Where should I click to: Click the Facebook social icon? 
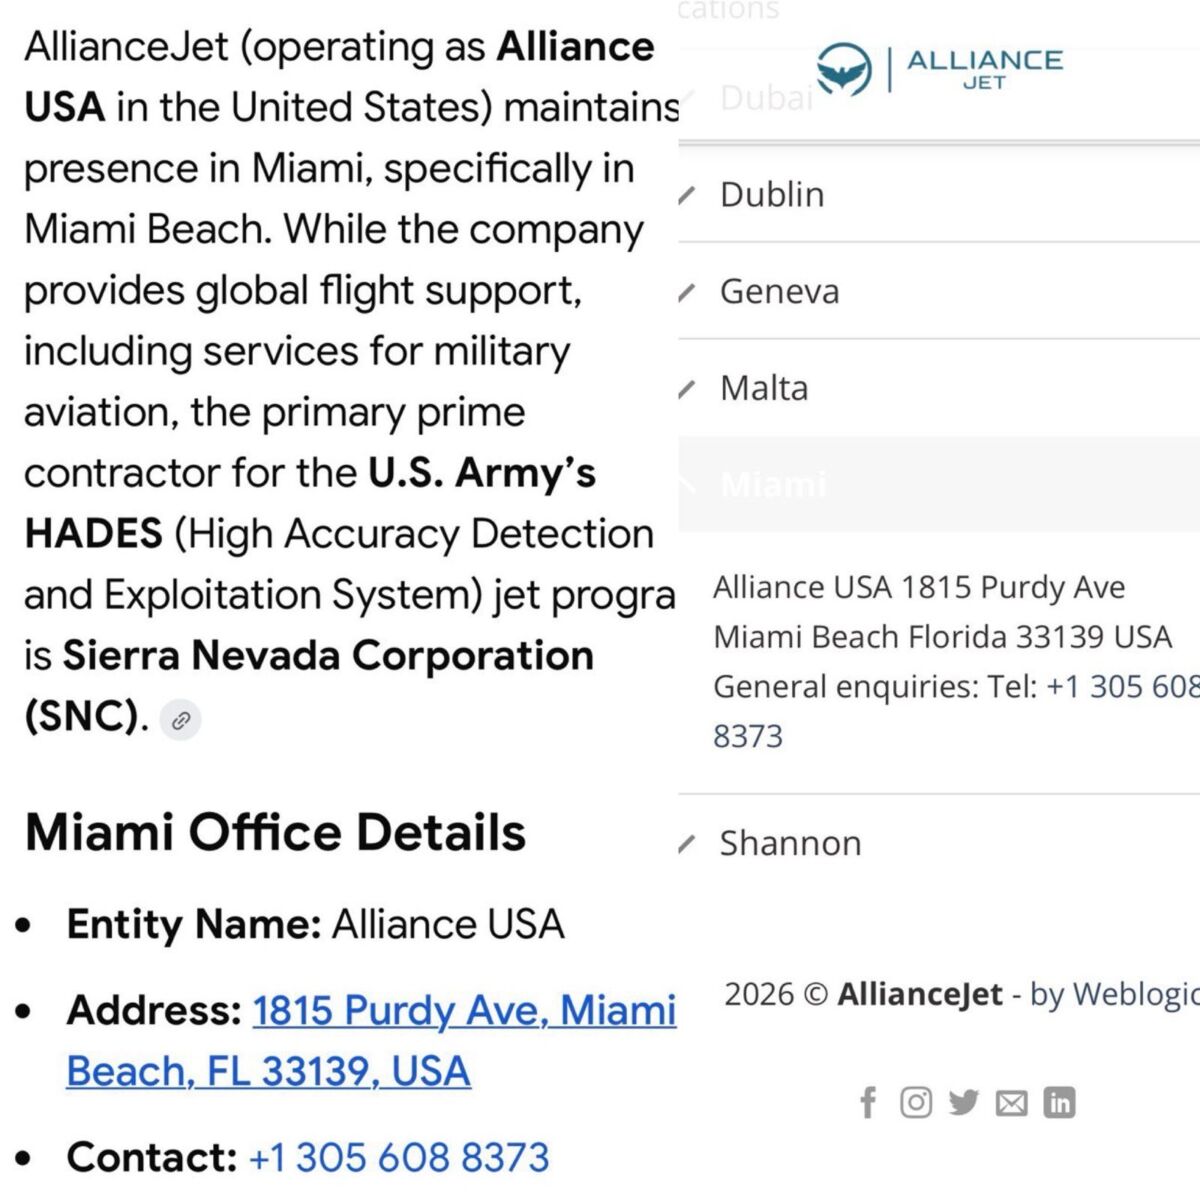tap(868, 1103)
